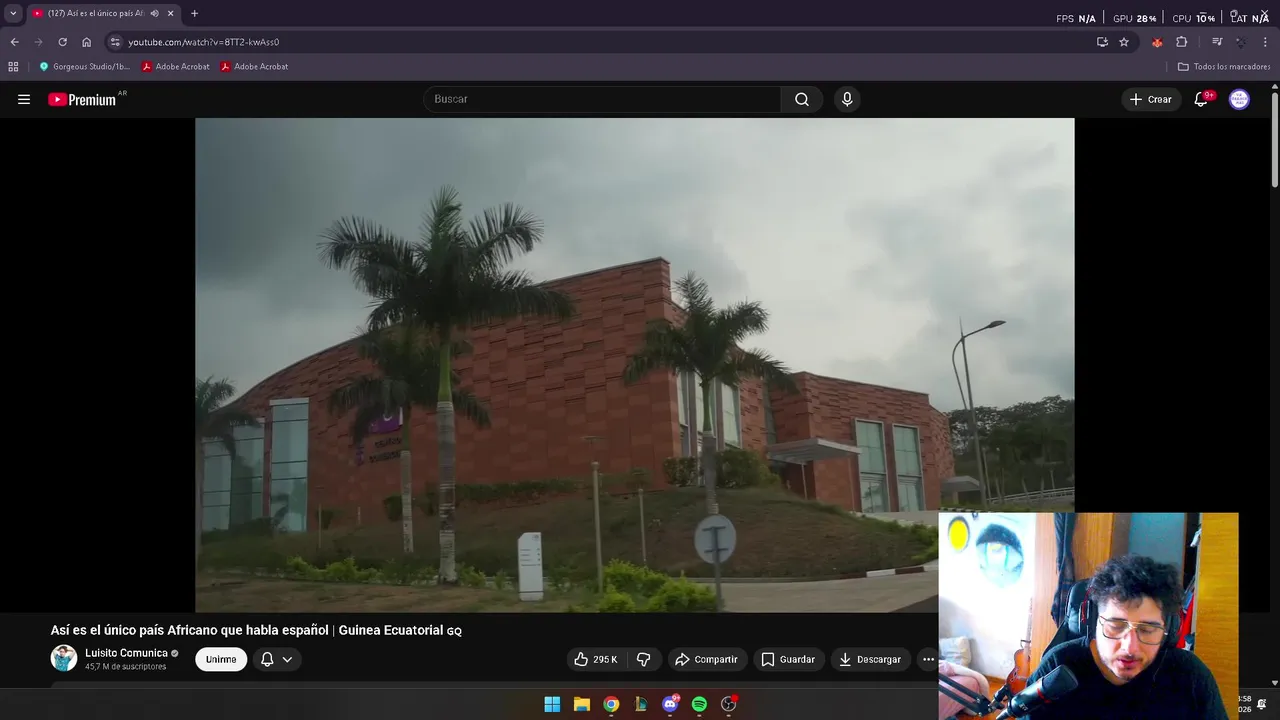The height and width of the screenshot is (720, 1280).
Task: Open Discord from the taskbar
Action: 670,704
